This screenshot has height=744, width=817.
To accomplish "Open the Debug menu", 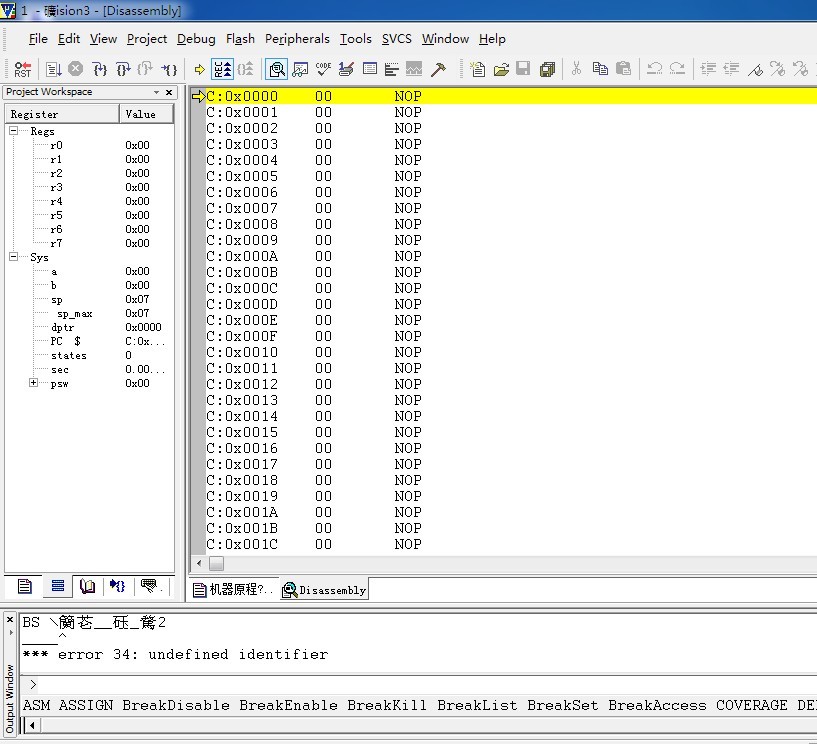I will 196,39.
